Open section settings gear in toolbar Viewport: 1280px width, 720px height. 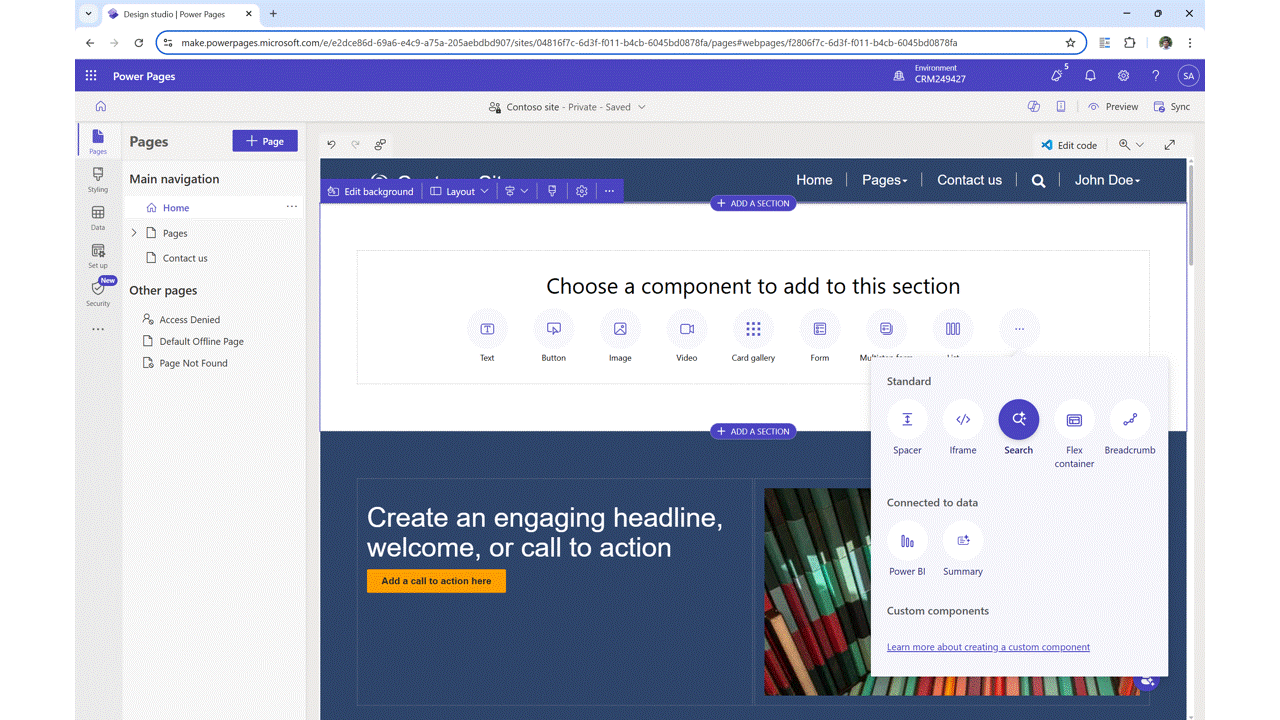(x=582, y=191)
